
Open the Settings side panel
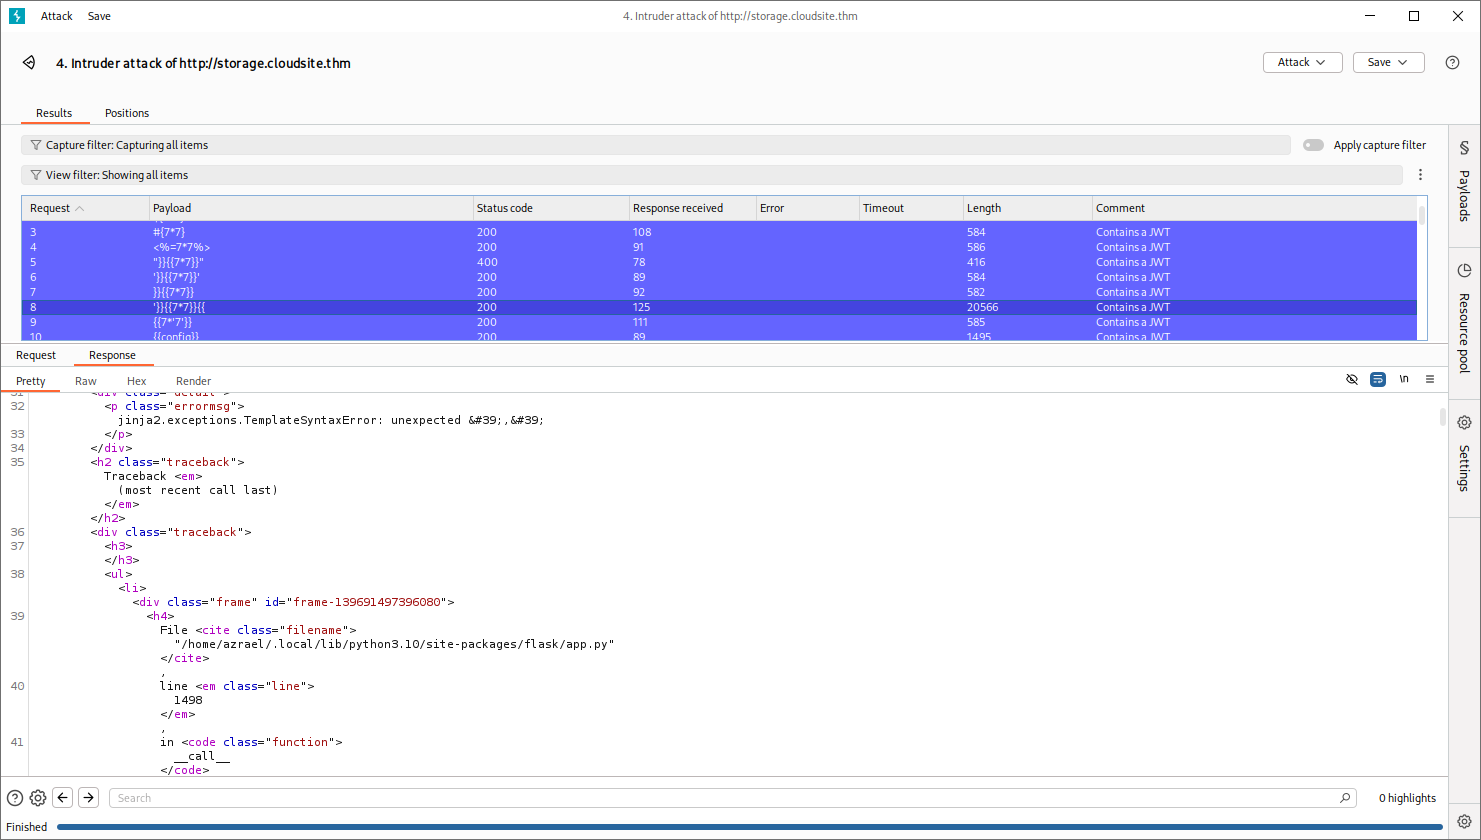click(x=1464, y=453)
